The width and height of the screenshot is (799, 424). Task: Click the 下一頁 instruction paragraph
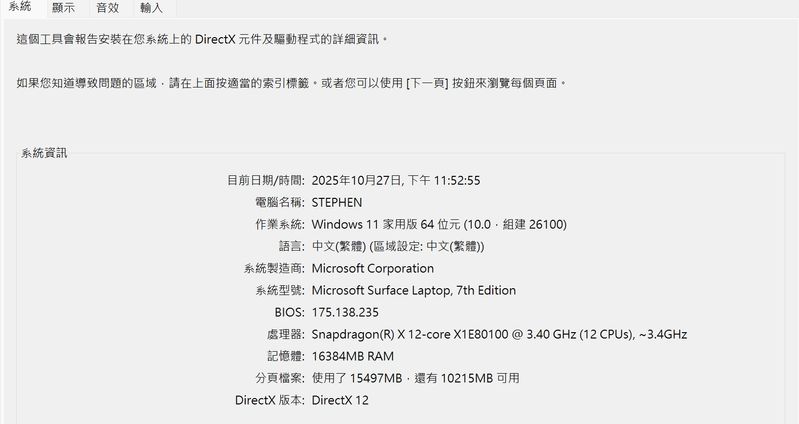tap(291, 82)
